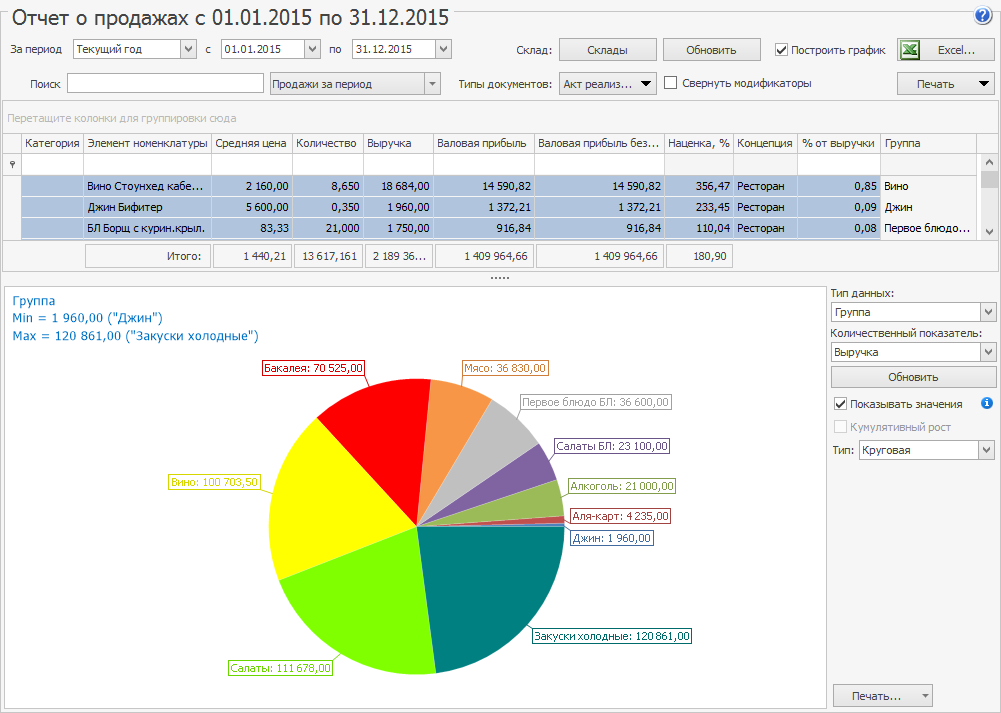Viewport: 1001px width, 713px height.
Task: Open the За период dropdown (Текущий год)
Action: tap(189, 49)
